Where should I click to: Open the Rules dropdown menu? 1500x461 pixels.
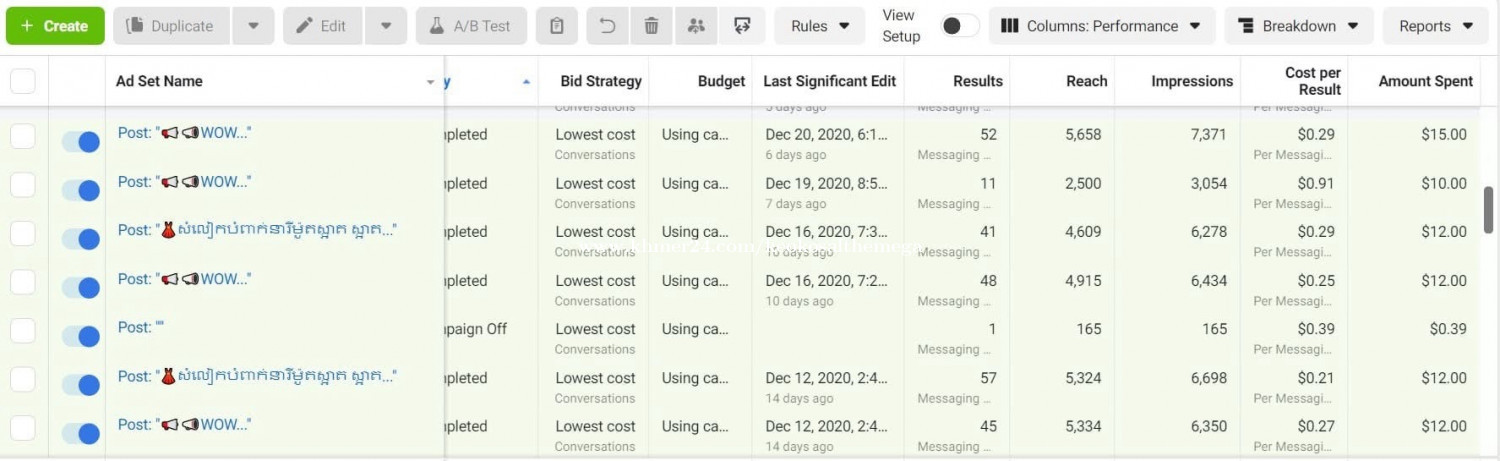click(820, 26)
